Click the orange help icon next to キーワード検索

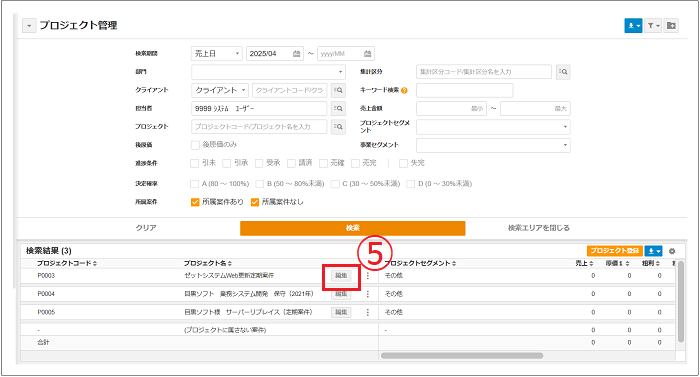tap(404, 90)
